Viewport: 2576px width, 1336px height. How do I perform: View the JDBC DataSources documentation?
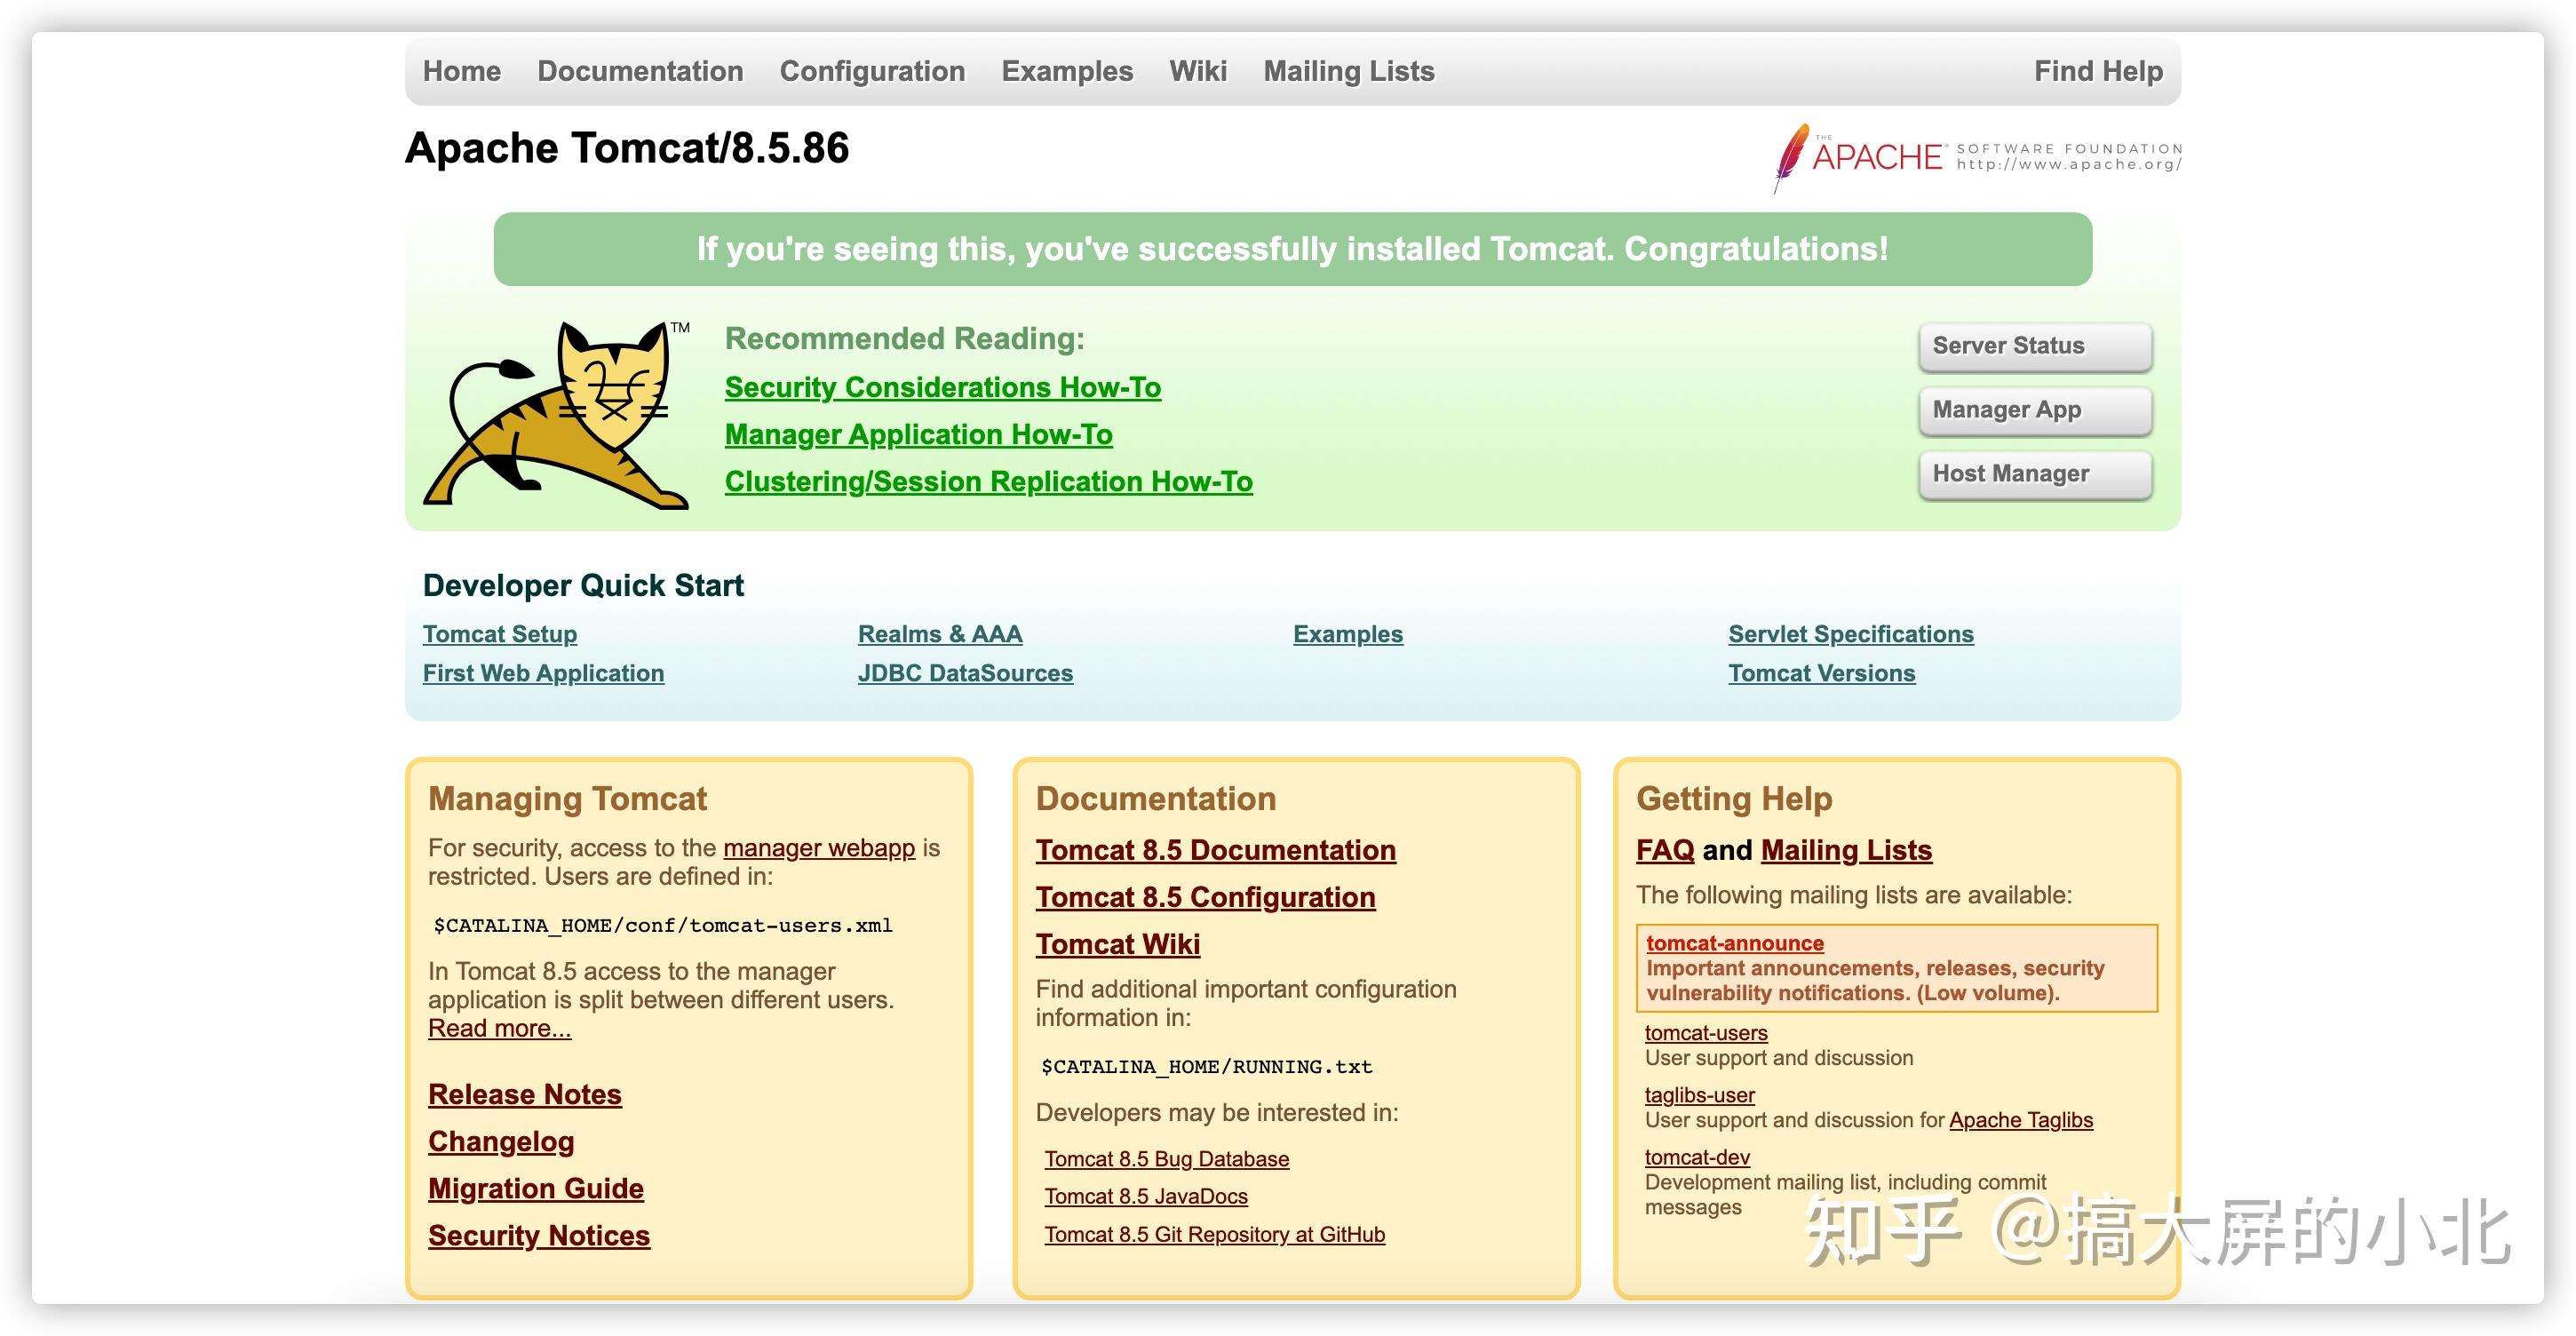click(x=965, y=673)
